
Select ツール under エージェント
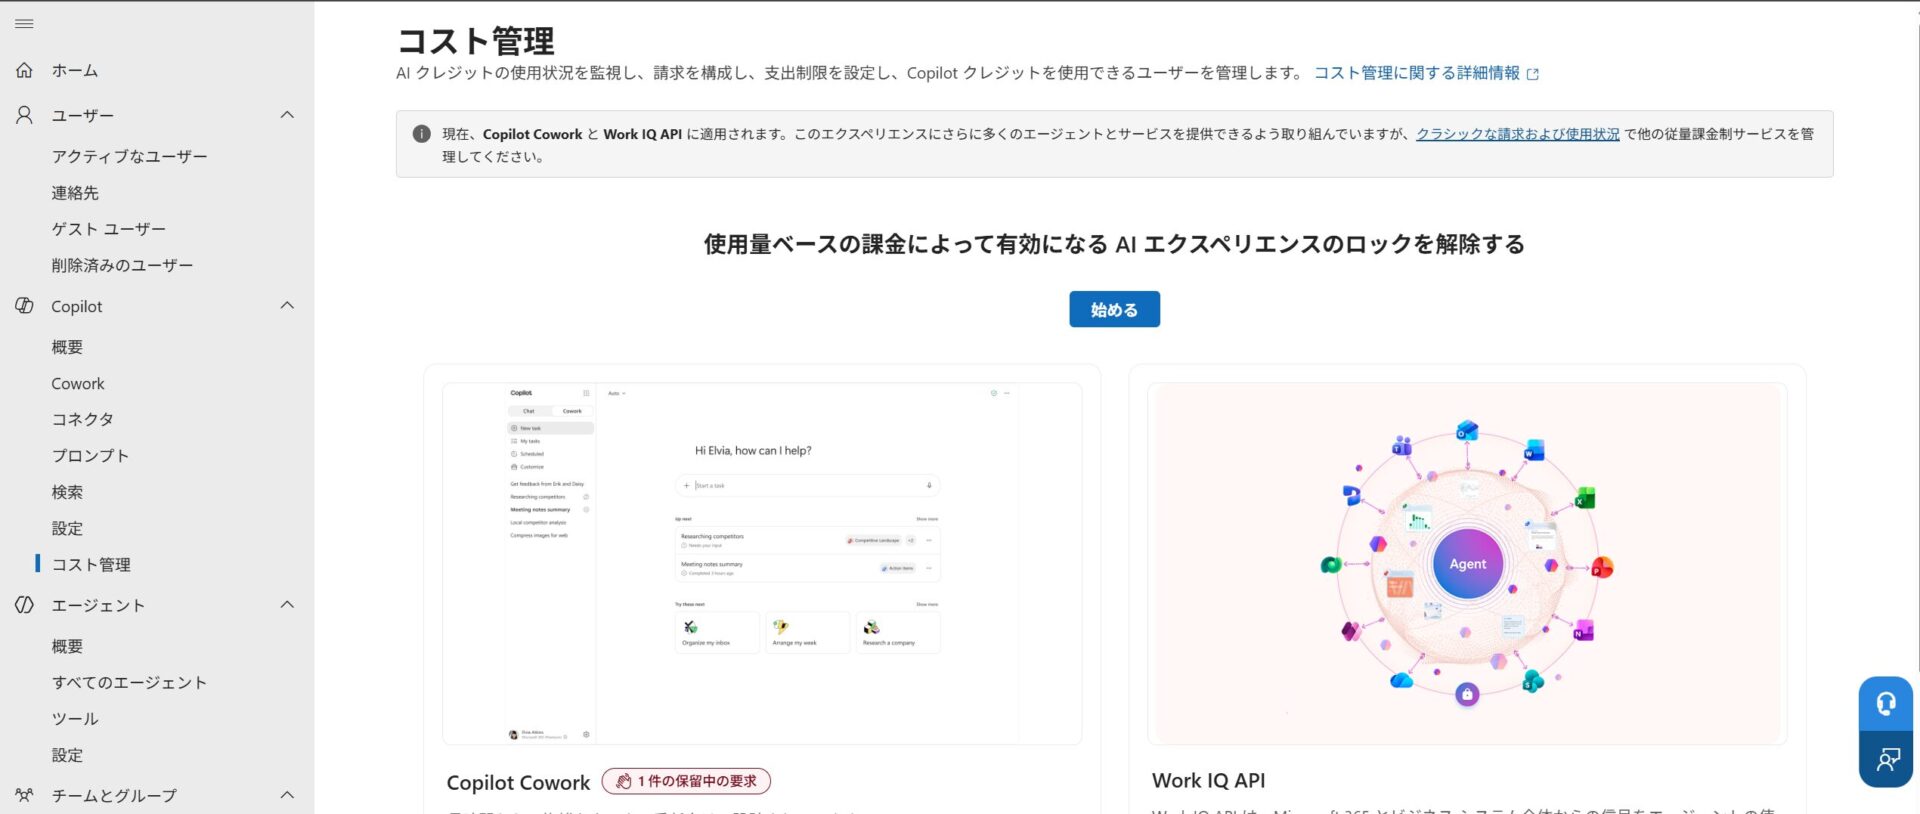point(75,719)
